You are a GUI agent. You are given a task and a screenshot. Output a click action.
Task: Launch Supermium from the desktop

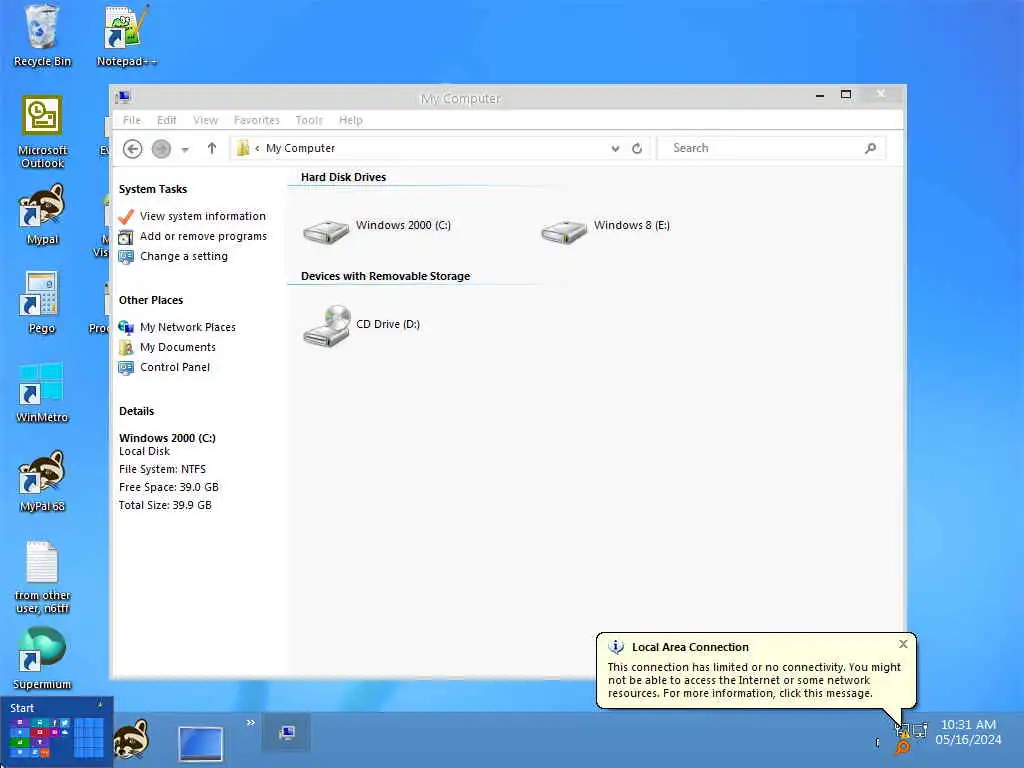42,658
